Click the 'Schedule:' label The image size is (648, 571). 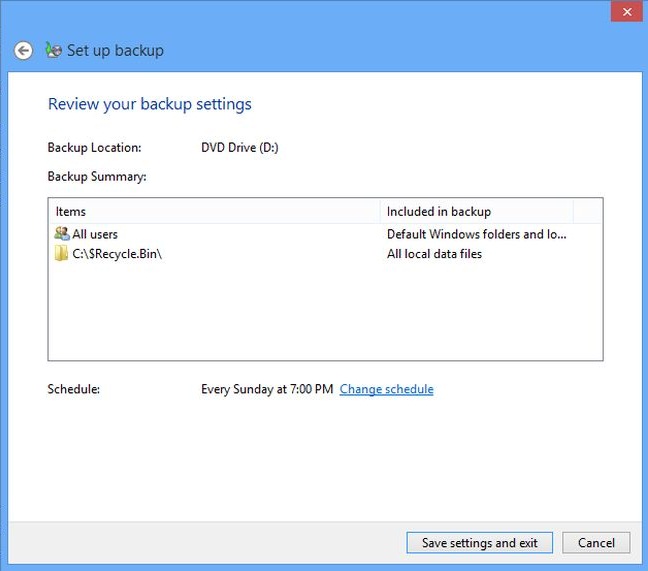click(74, 389)
